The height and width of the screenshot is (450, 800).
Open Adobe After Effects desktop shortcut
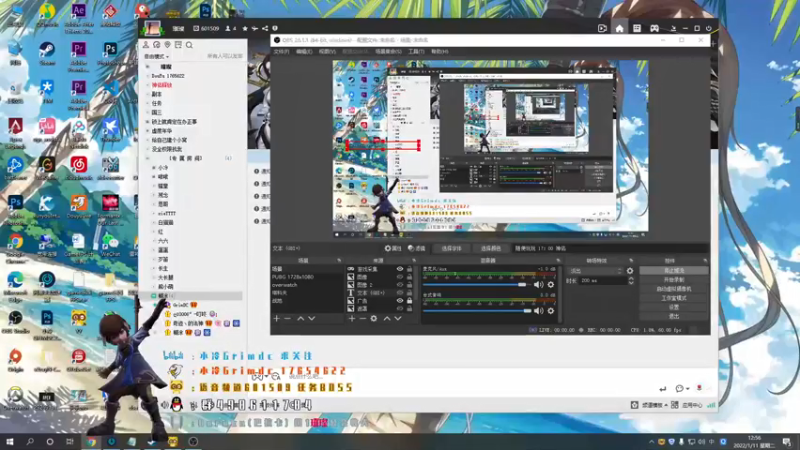[79, 18]
